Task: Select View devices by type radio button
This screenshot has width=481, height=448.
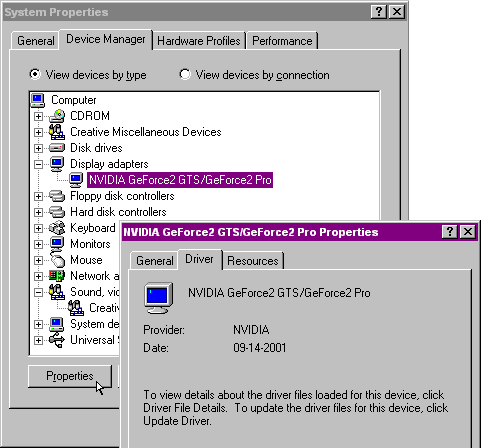Action: tap(35, 74)
